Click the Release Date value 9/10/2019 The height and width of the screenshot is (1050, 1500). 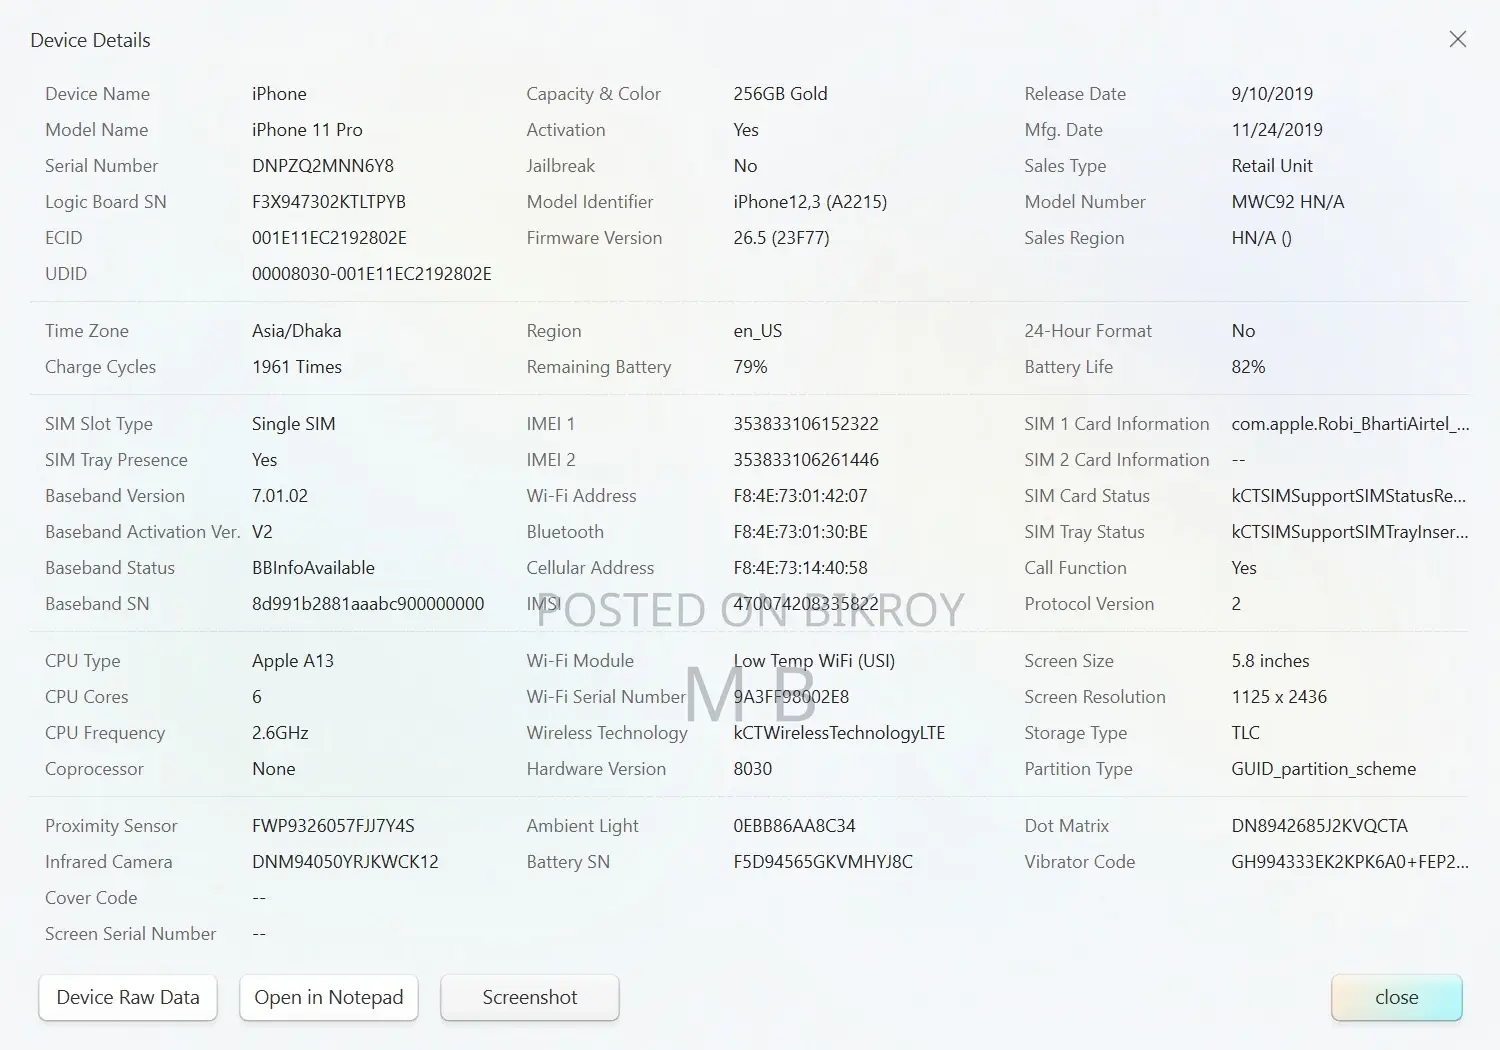(1272, 94)
